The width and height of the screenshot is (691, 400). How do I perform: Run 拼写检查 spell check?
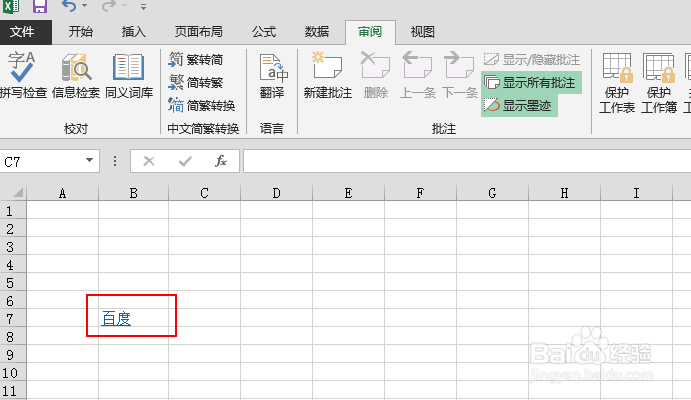click(x=23, y=75)
